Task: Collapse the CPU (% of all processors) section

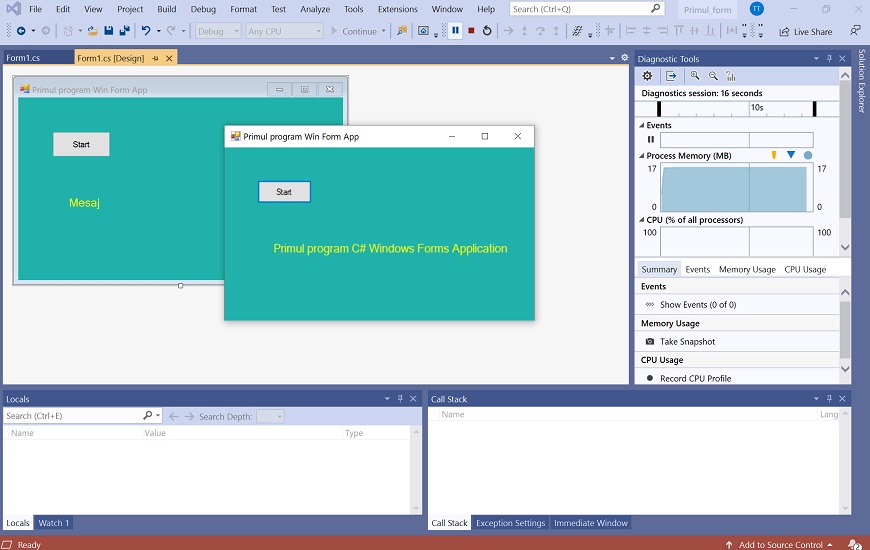Action: [642, 220]
